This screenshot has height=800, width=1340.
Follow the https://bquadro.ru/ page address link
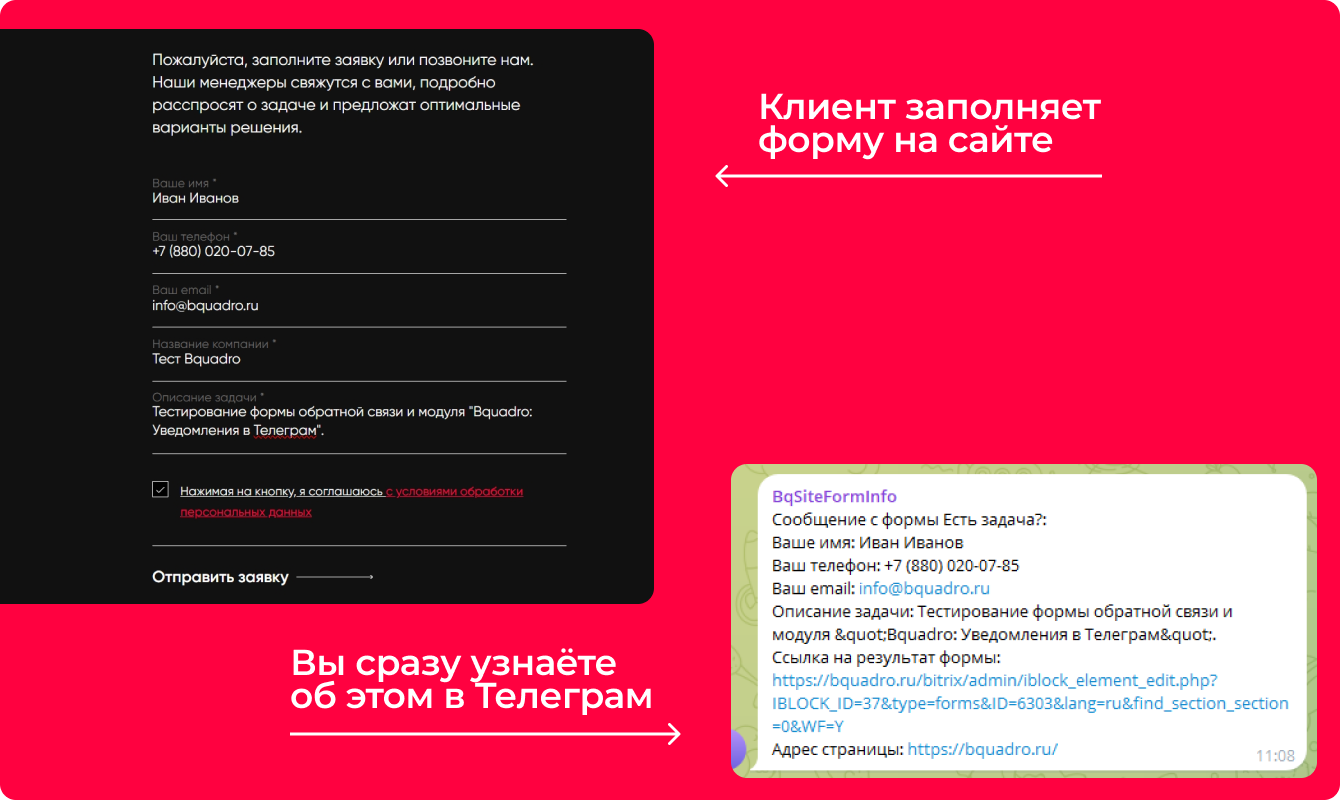(x=982, y=749)
